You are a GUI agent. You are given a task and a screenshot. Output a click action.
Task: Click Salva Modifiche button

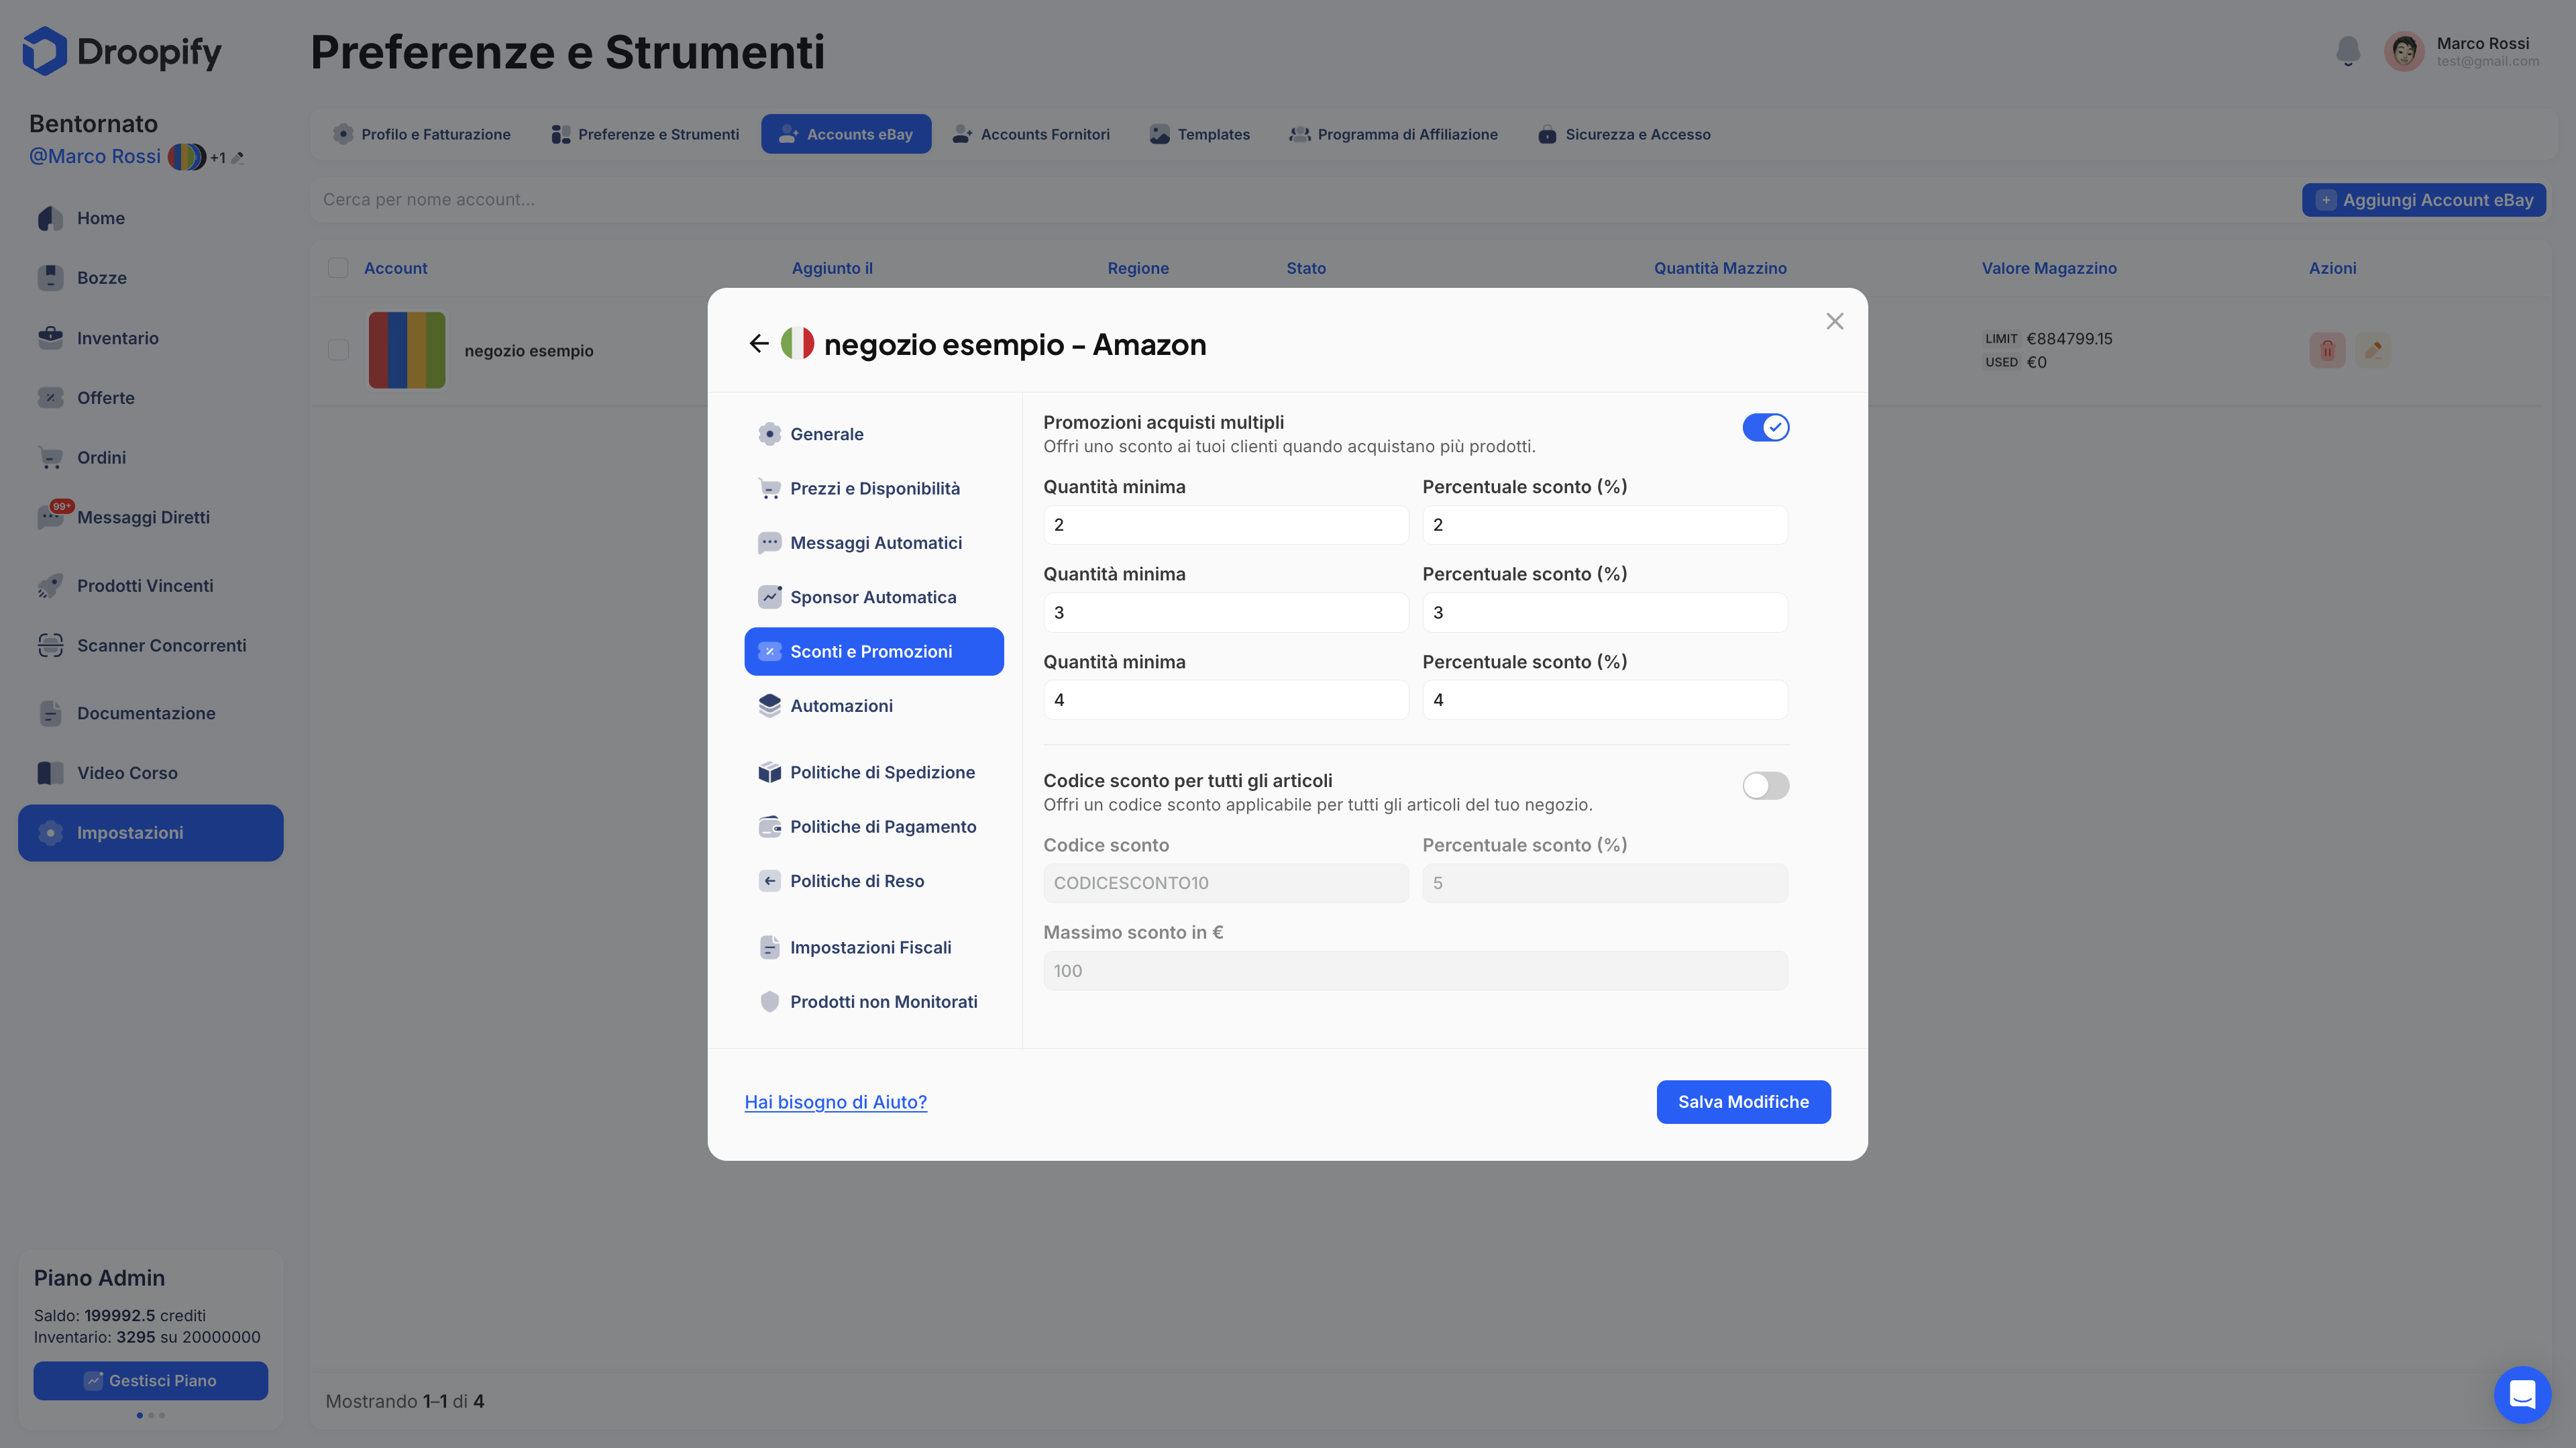pyautogui.click(x=1742, y=1102)
